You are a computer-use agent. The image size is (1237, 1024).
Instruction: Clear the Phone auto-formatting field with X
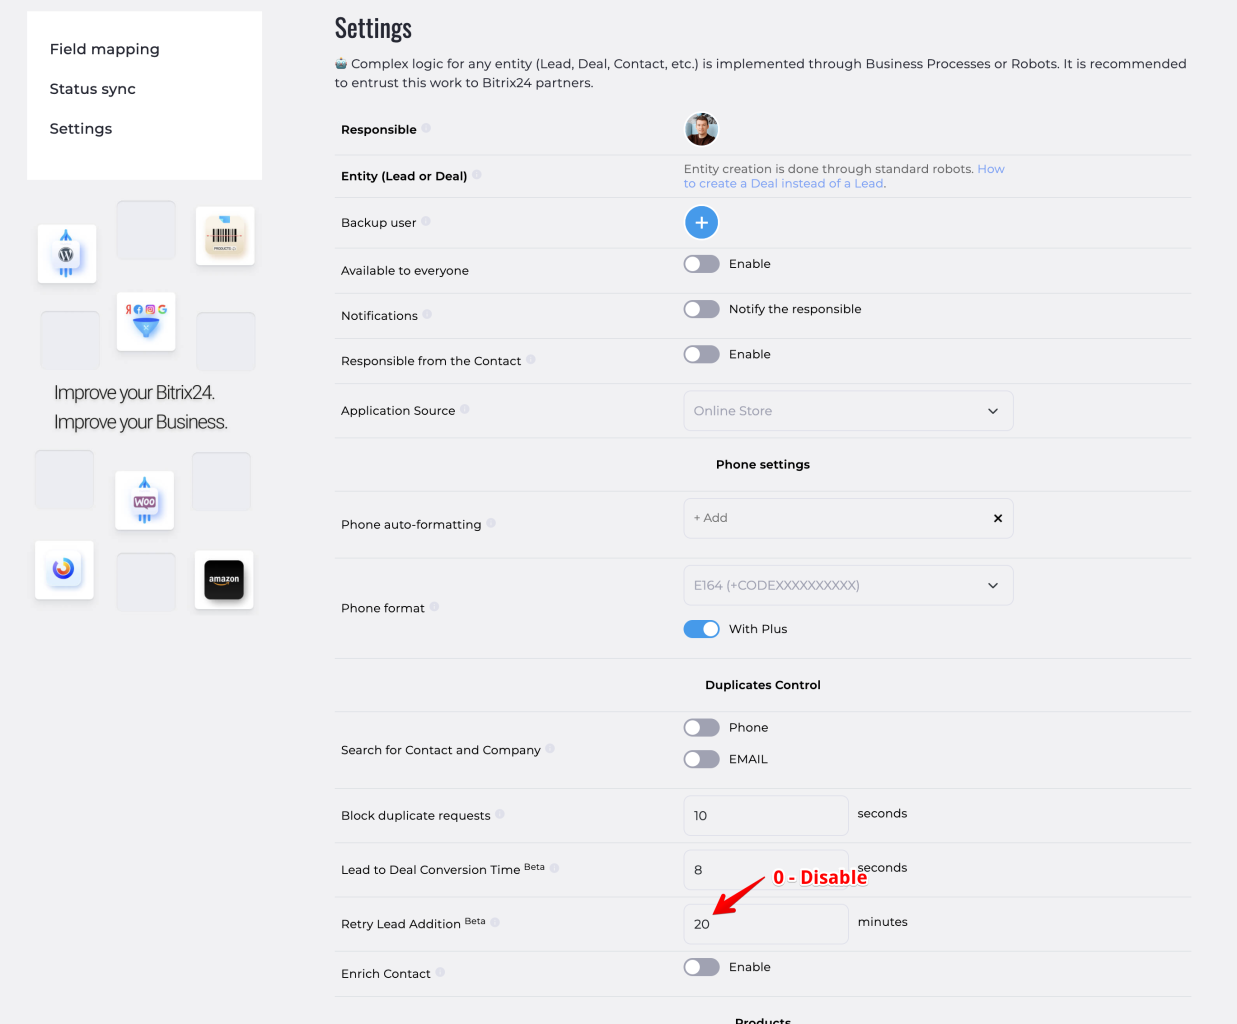point(997,518)
